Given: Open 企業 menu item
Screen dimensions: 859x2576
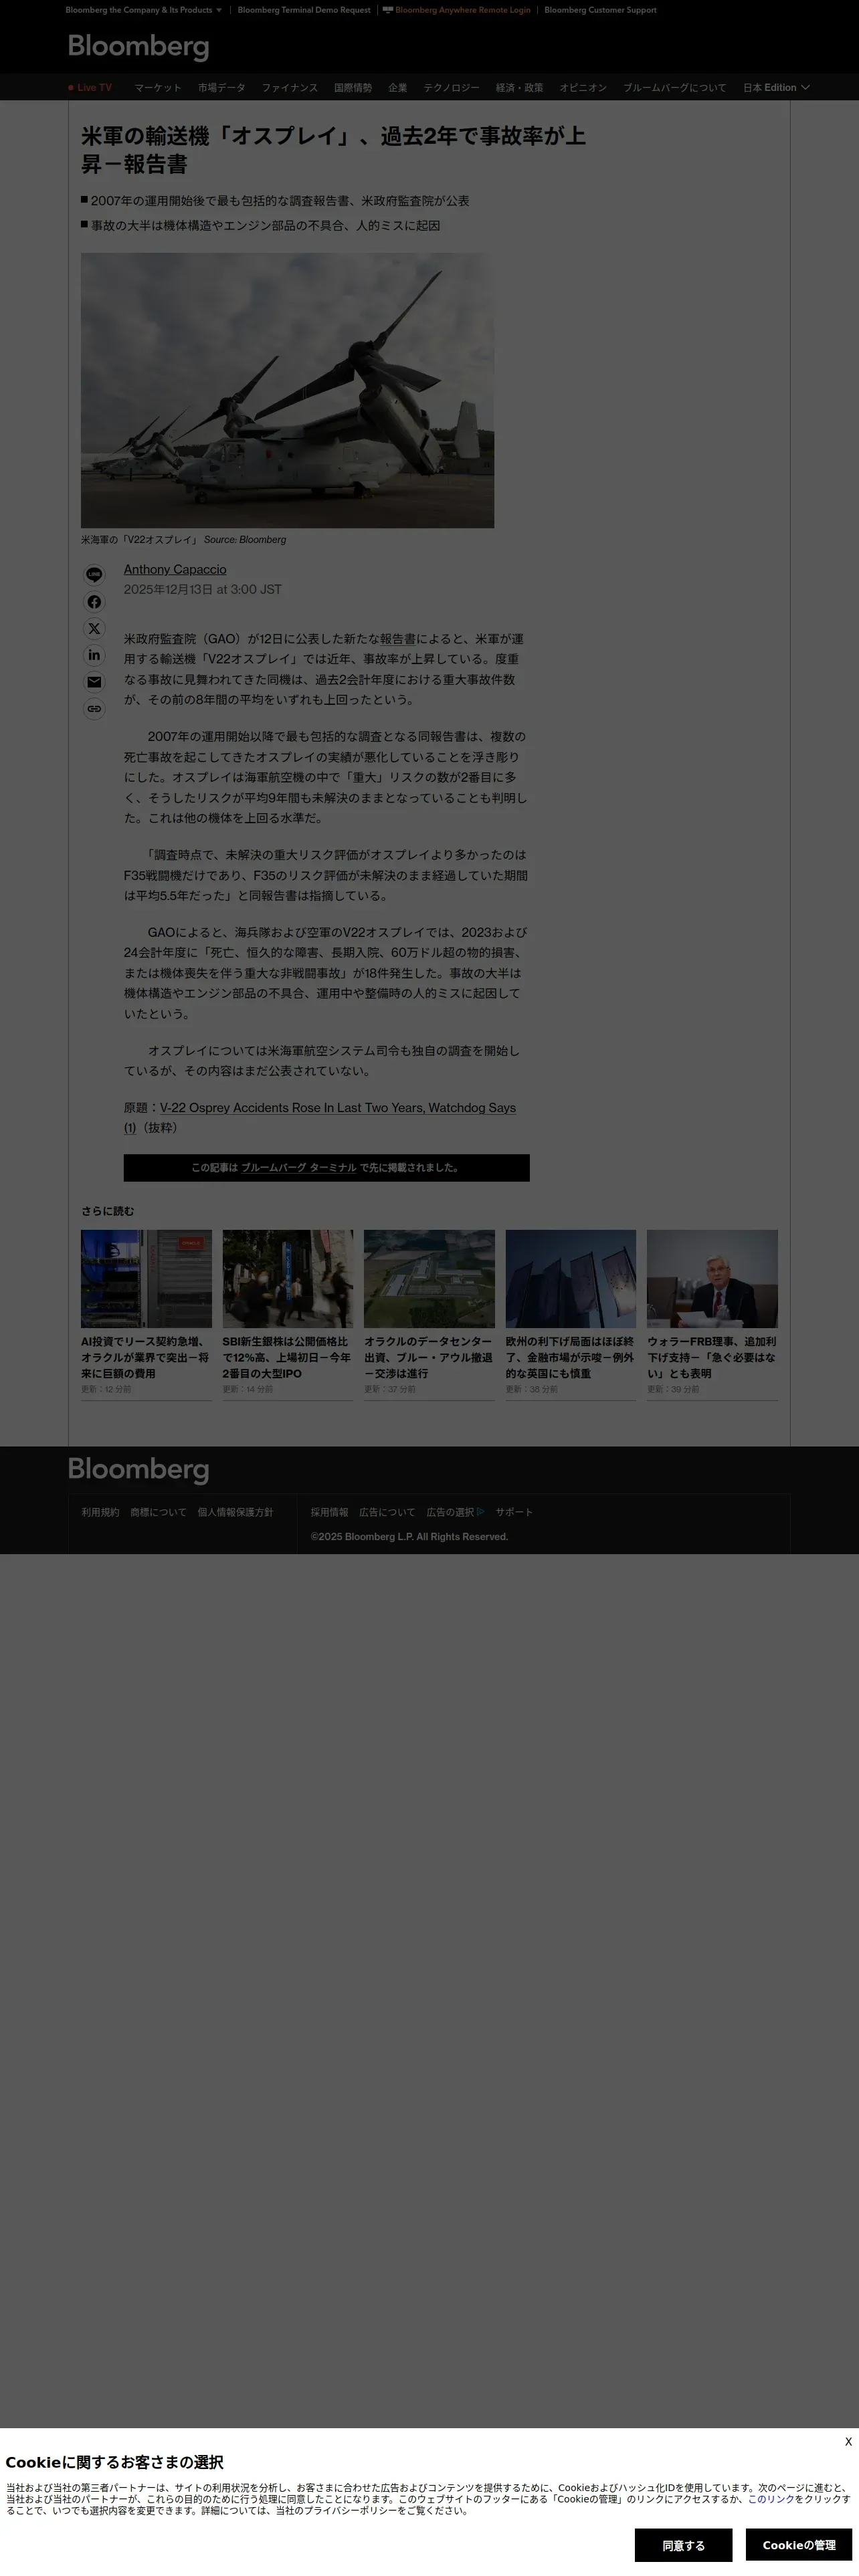Looking at the screenshot, I should tap(398, 88).
